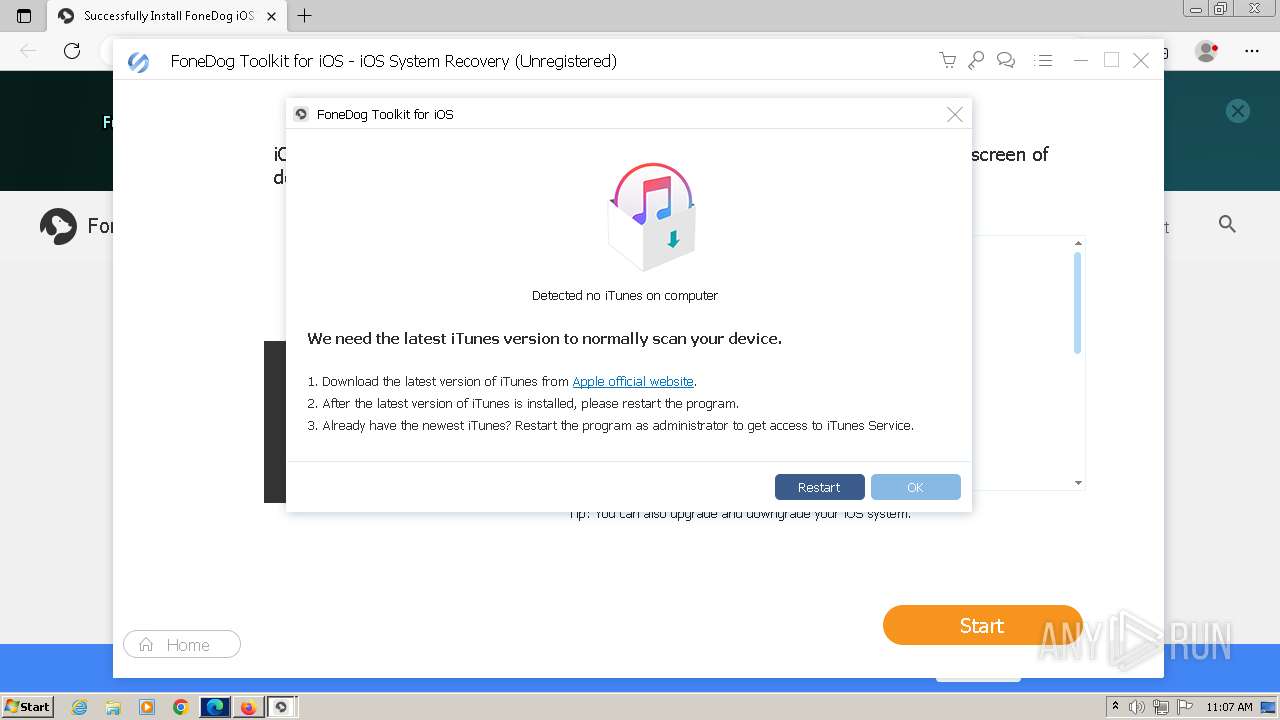This screenshot has width=1280, height=720.
Task: Open File Explorer from taskbar
Action: 113,707
